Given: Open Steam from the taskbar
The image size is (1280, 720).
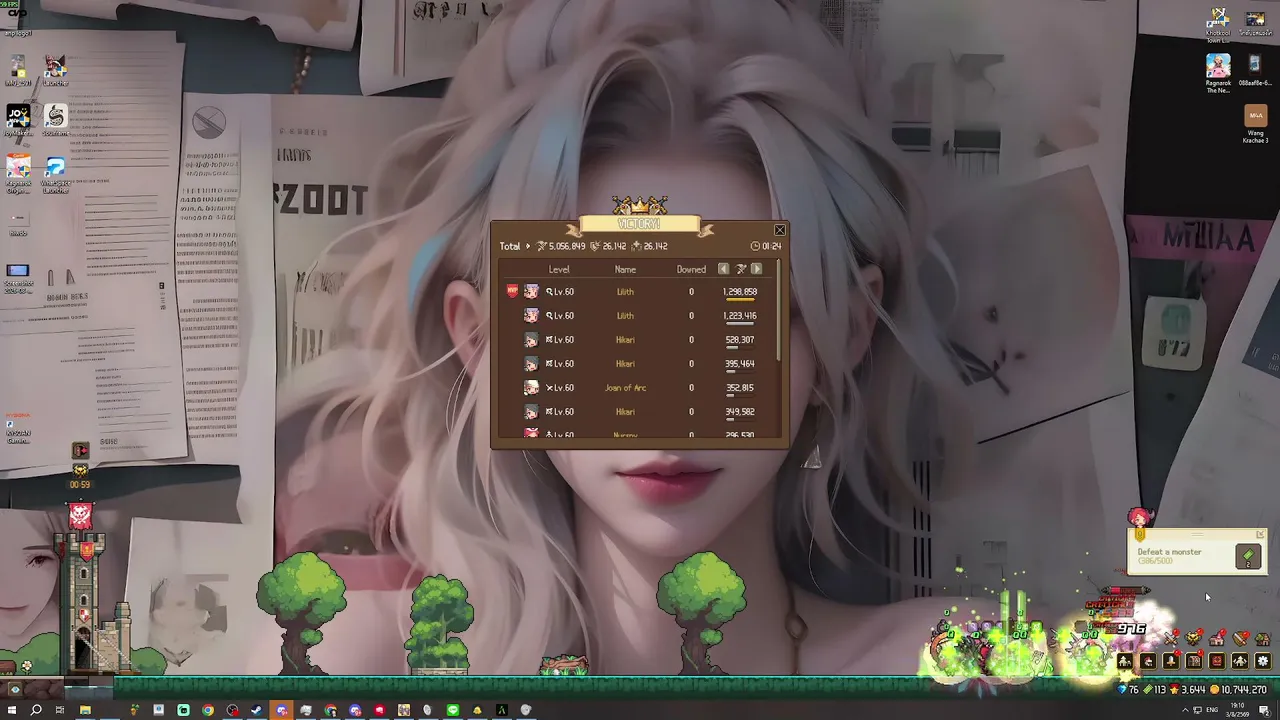Looking at the screenshot, I should [257, 710].
